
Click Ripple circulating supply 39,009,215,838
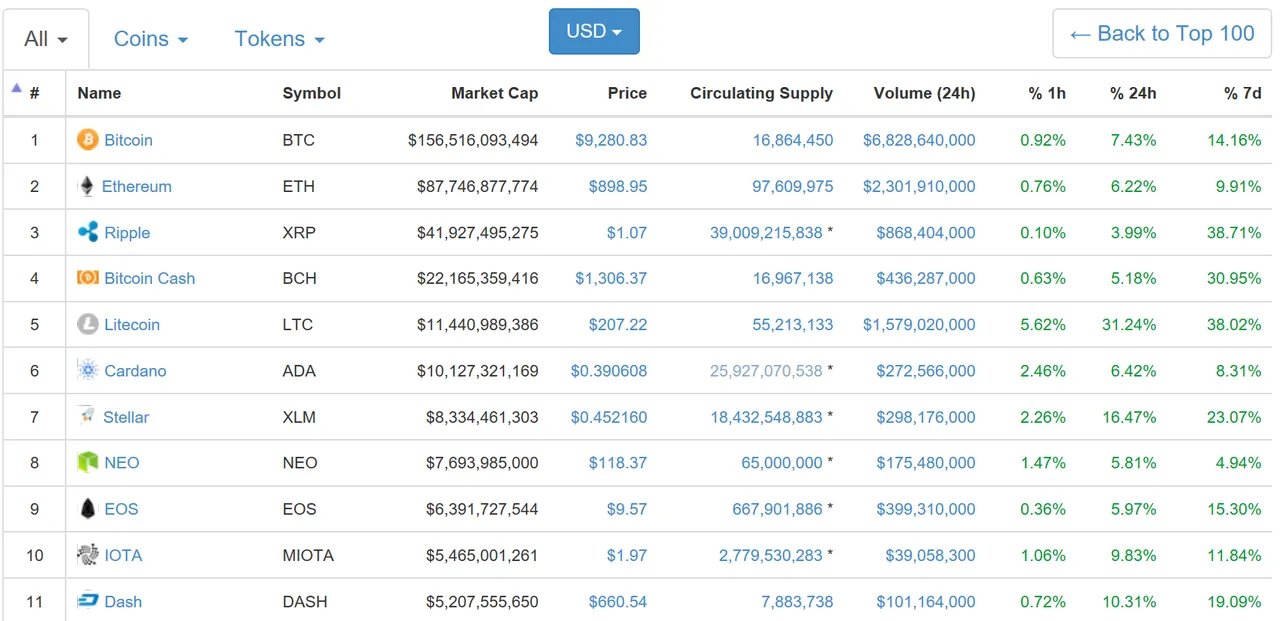(x=766, y=233)
